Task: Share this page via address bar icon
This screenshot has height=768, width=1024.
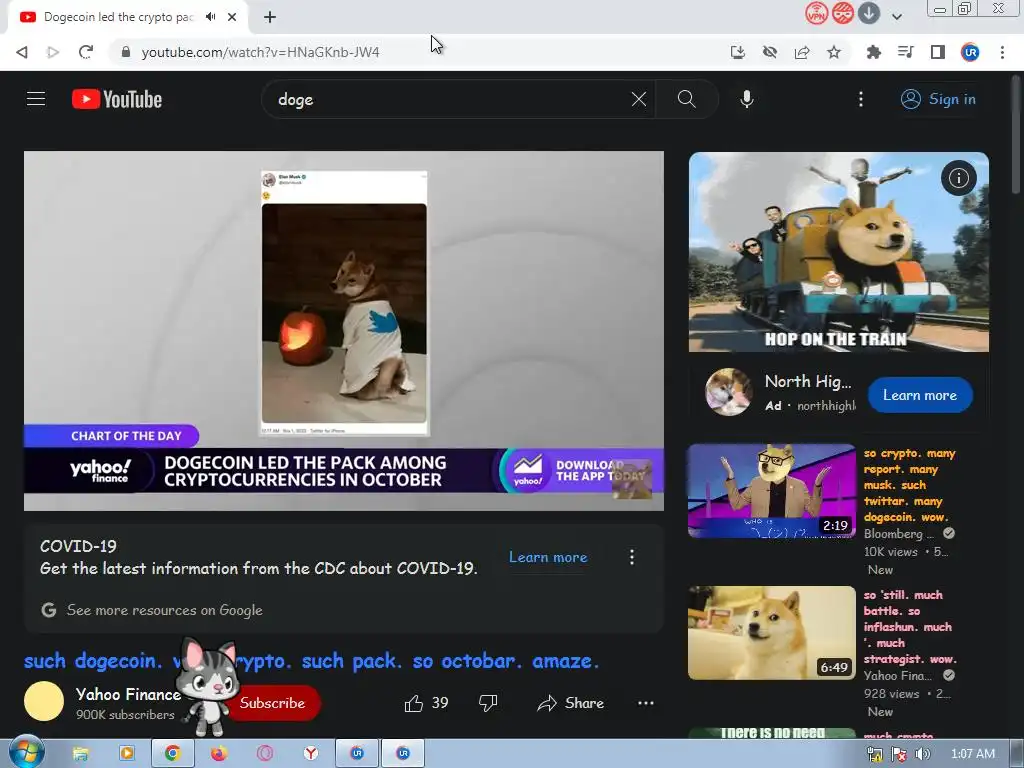Action: (802, 52)
